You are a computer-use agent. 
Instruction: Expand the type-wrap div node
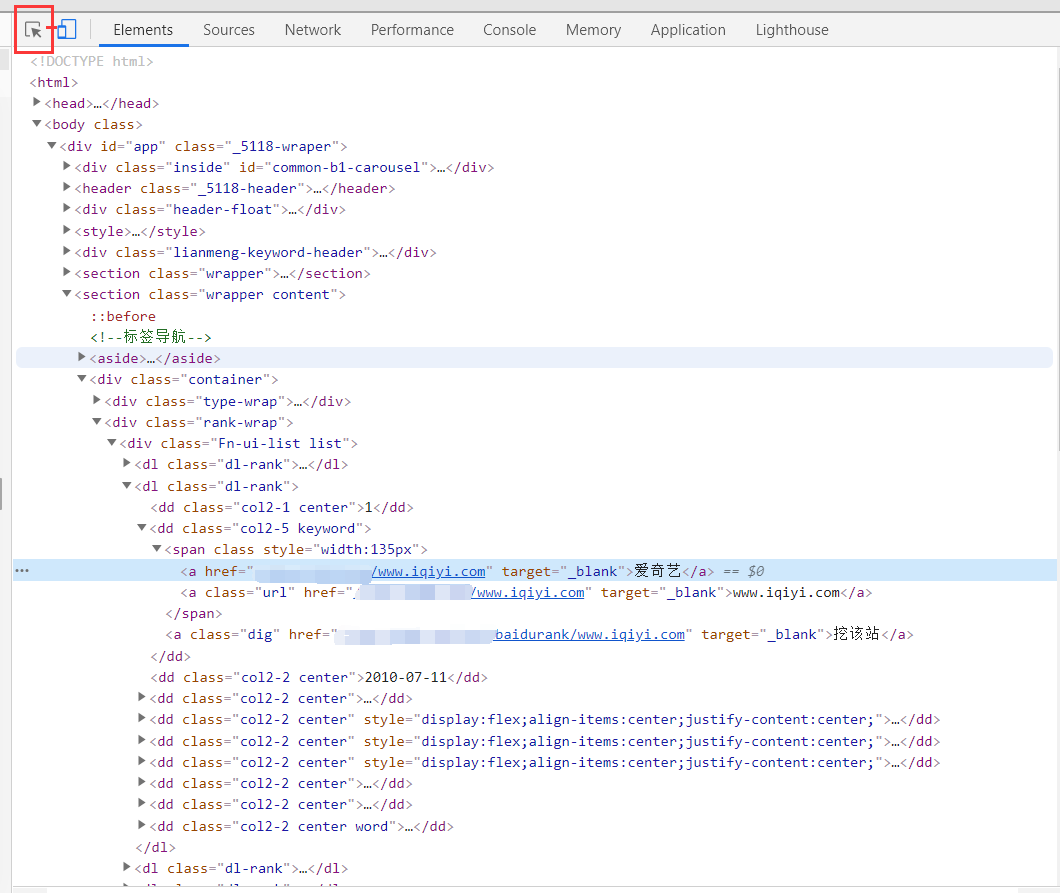point(97,400)
